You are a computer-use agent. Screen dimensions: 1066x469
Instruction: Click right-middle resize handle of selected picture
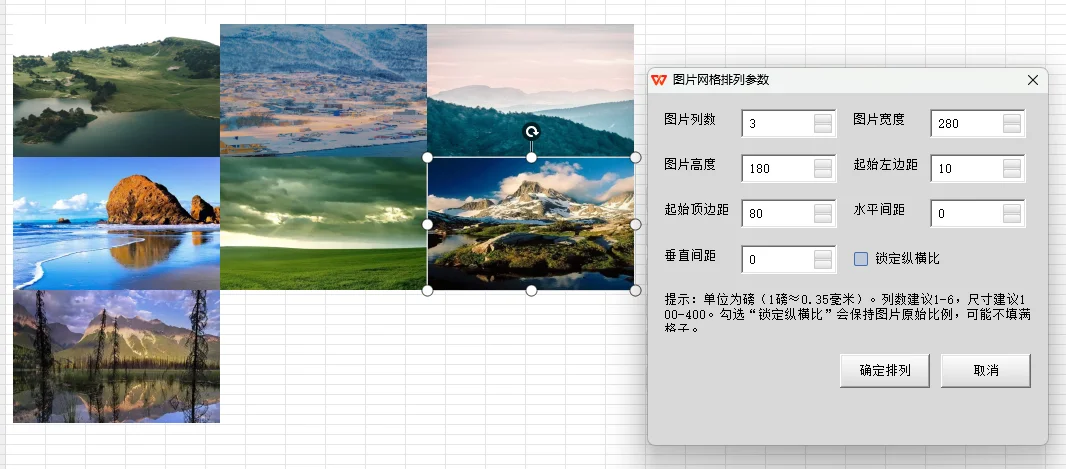click(x=636, y=224)
